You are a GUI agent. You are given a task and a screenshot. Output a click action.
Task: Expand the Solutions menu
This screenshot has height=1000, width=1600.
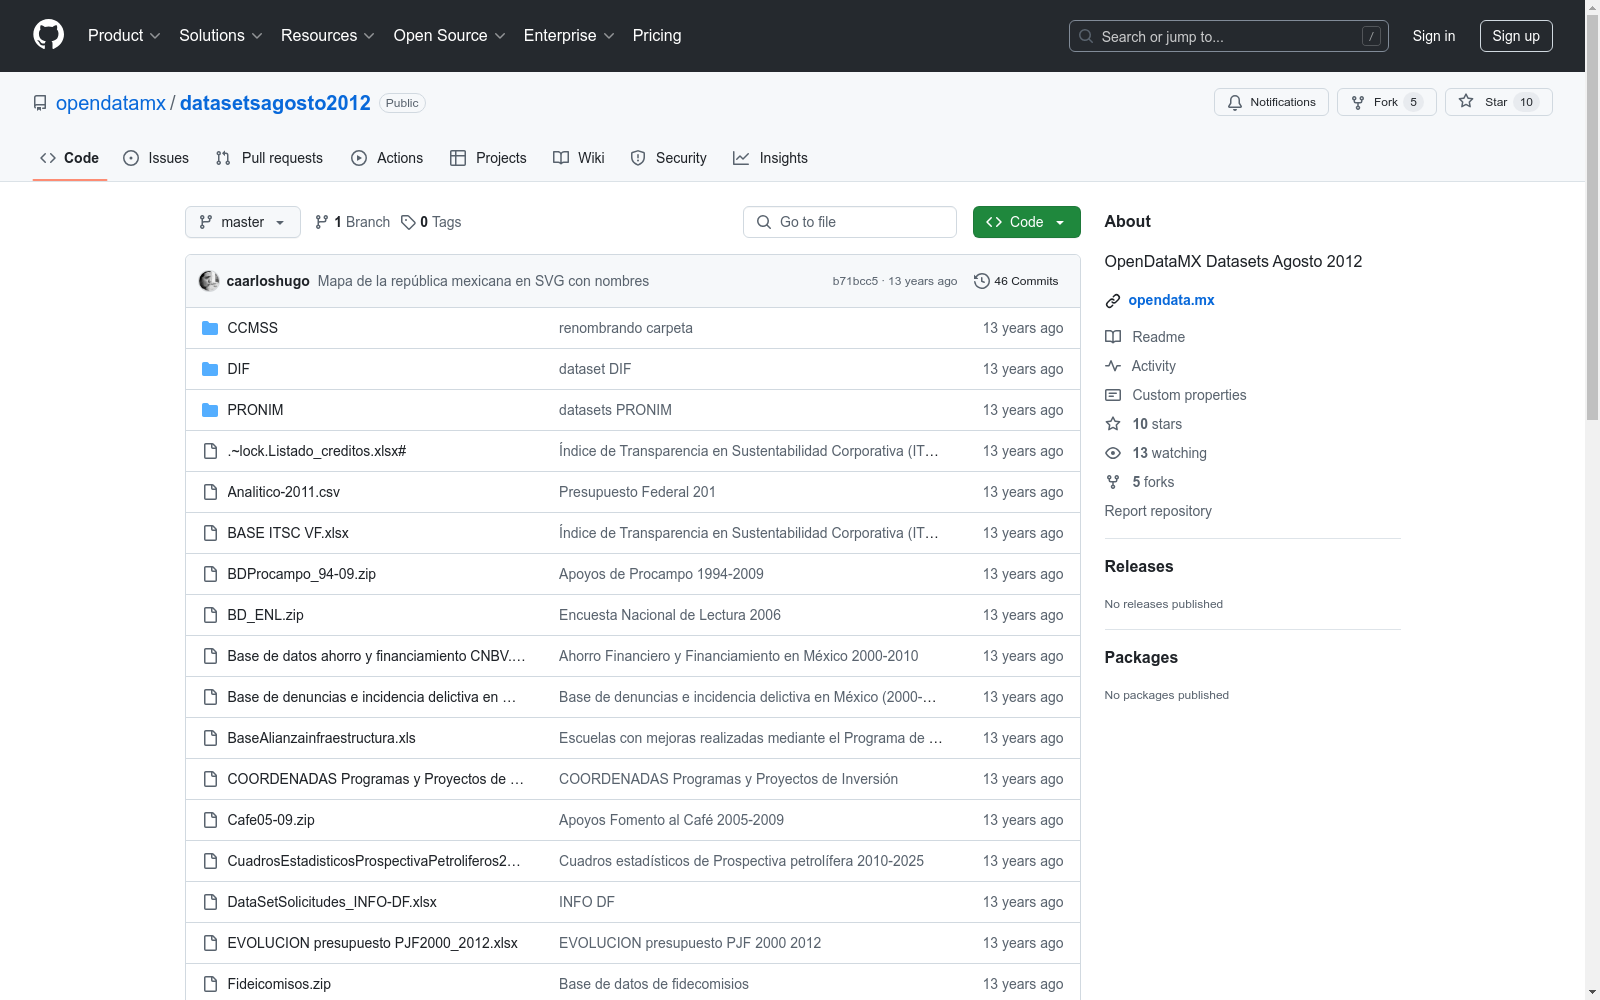[221, 35]
